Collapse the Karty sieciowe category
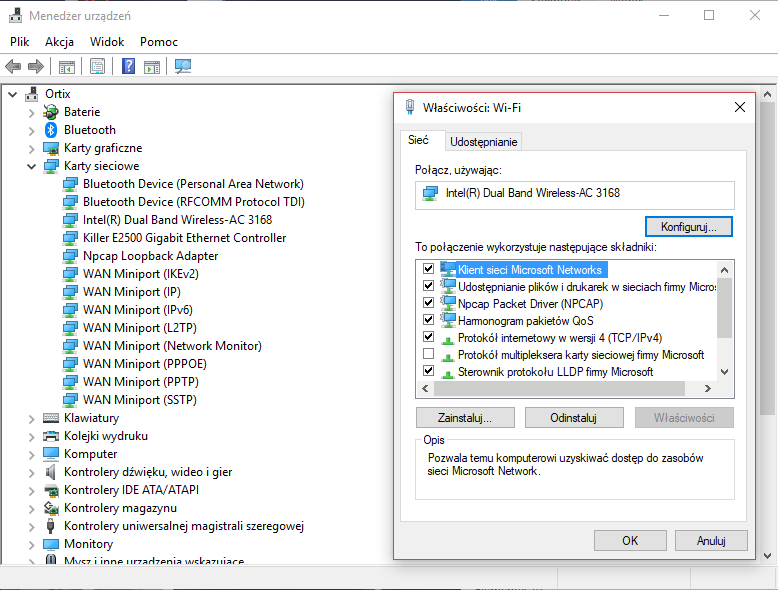Viewport: 778px width, 590px height. (31, 166)
